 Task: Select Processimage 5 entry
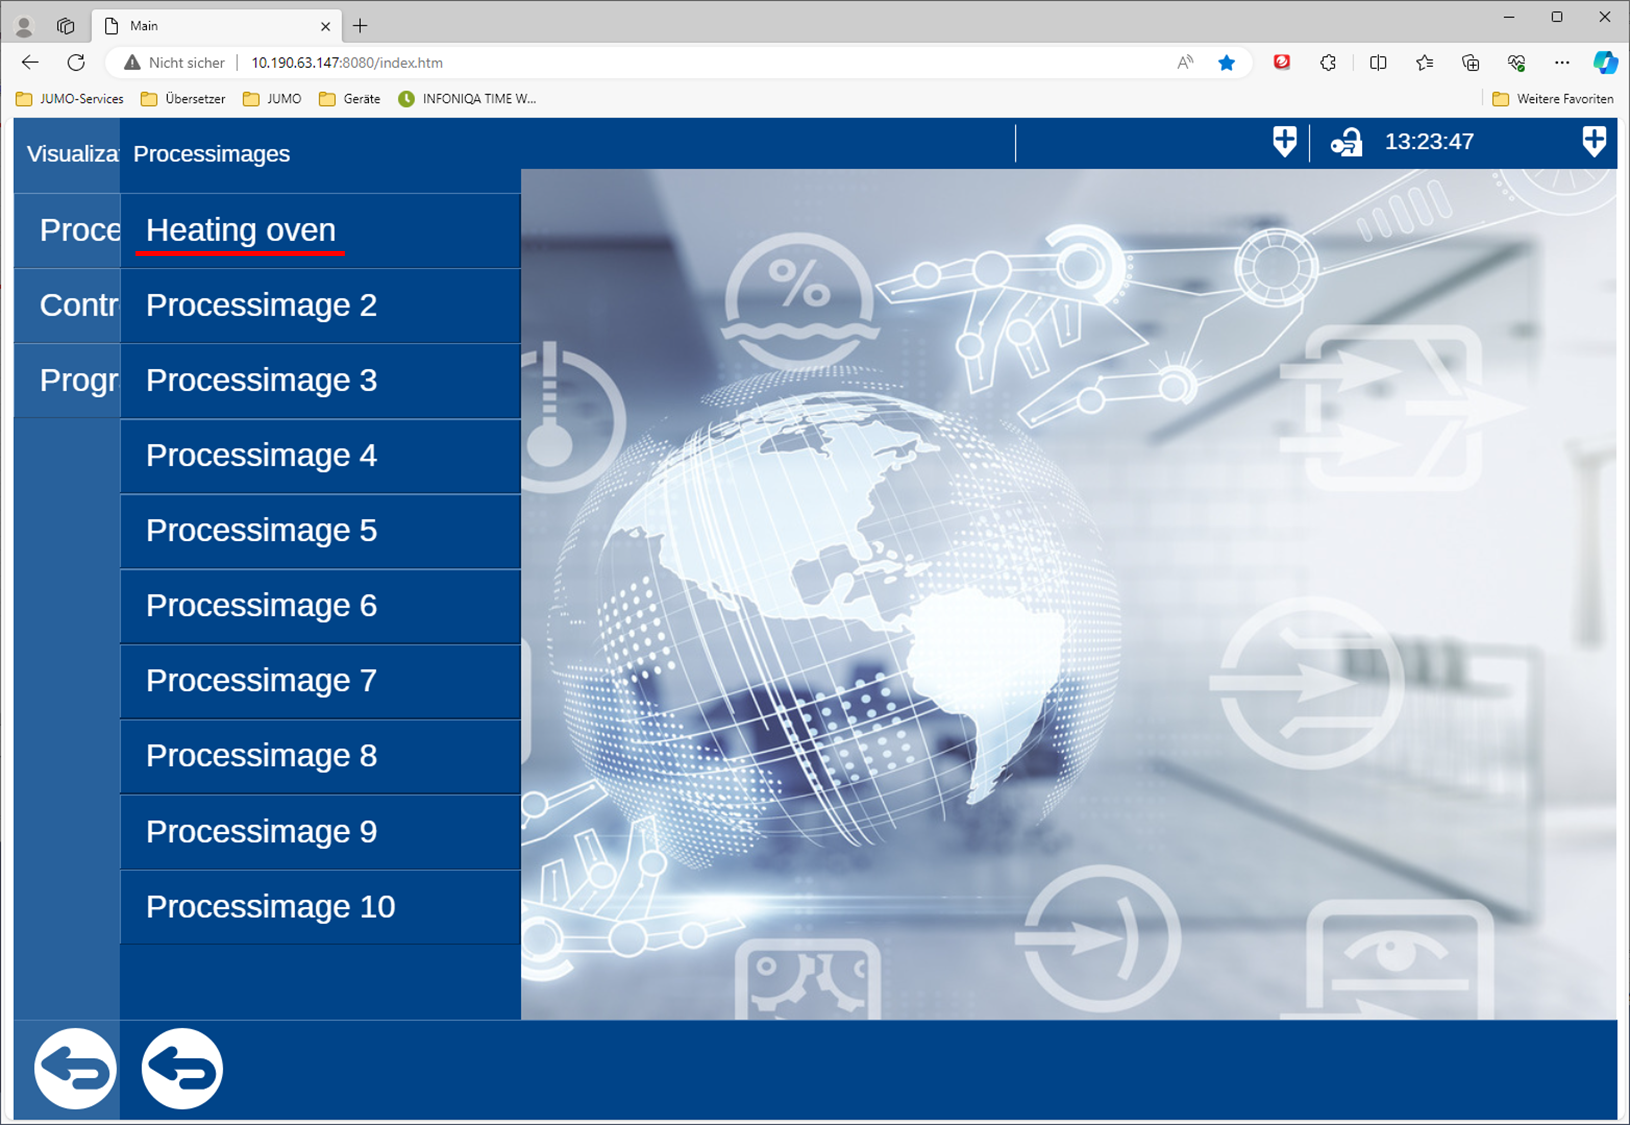click(261, 530)
